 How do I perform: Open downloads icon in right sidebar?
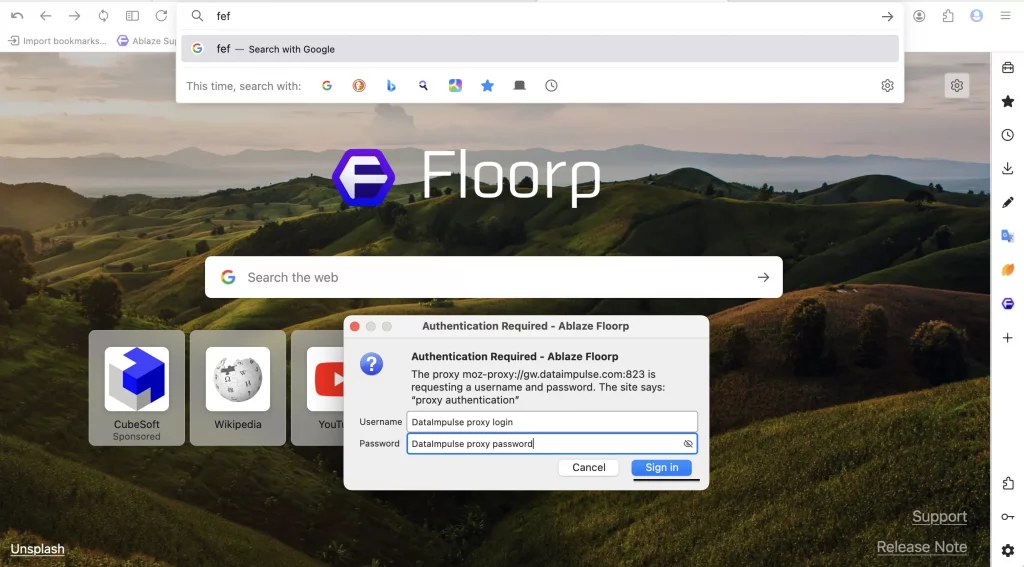click(x=1008, y=169)
